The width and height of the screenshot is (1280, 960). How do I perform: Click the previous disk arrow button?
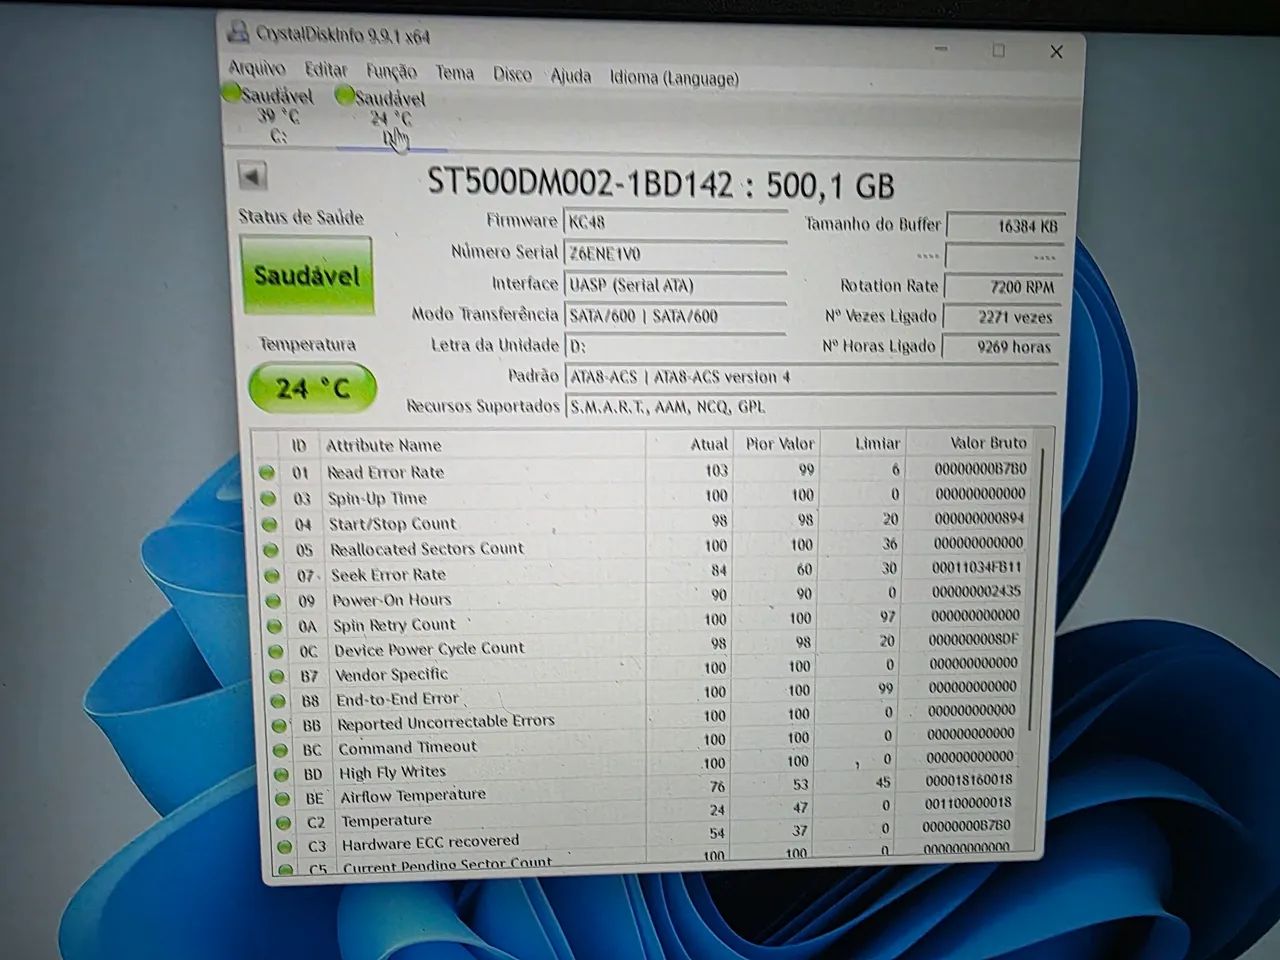(252, 176)
